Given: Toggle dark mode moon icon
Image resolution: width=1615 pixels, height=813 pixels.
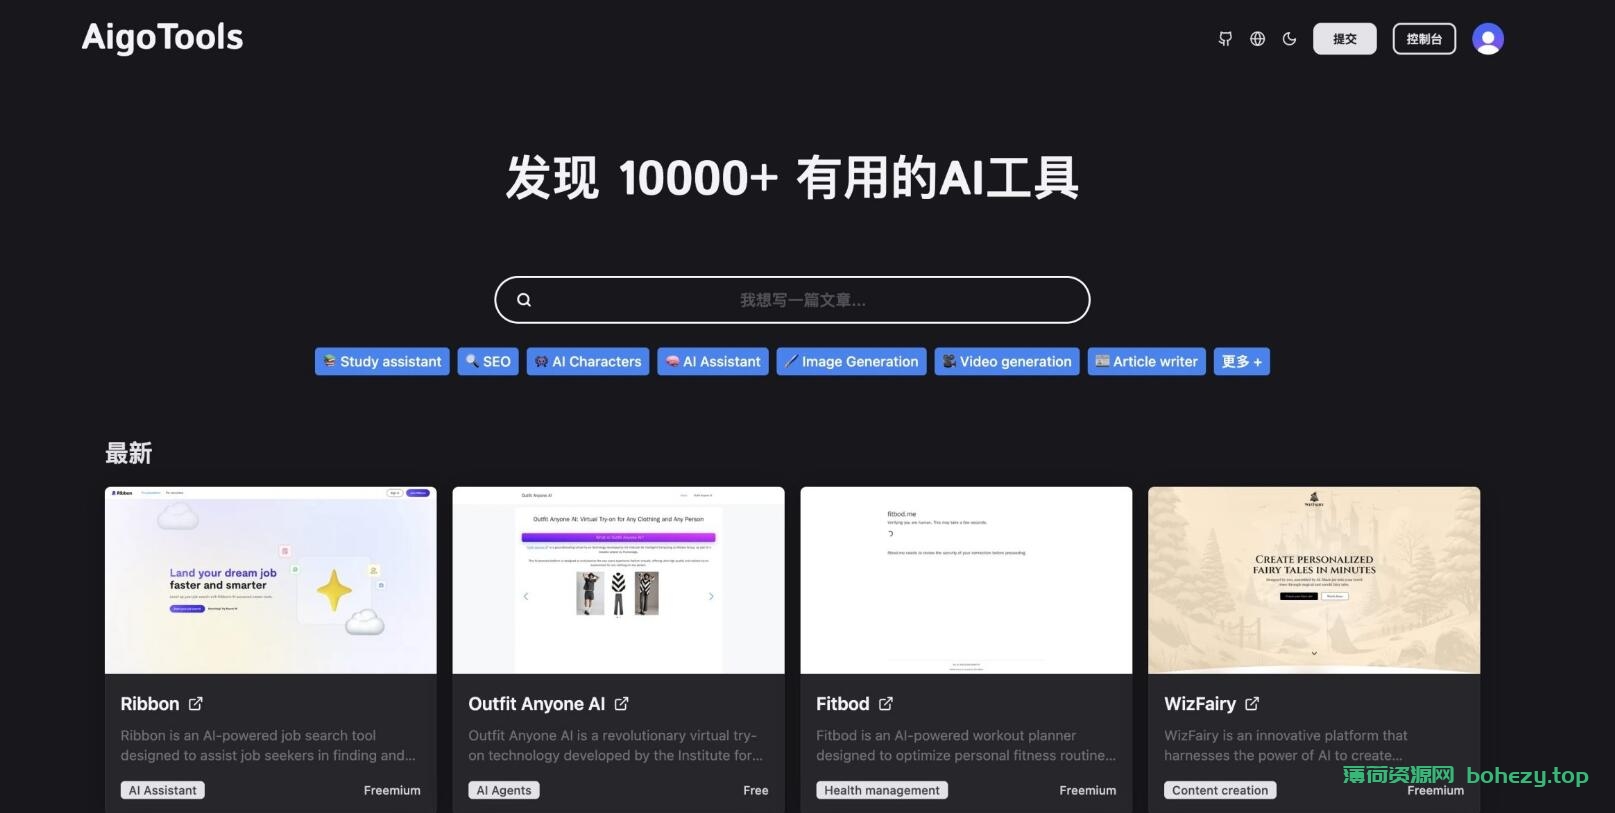Looking at the screenshot, I should pos(1289,39).
